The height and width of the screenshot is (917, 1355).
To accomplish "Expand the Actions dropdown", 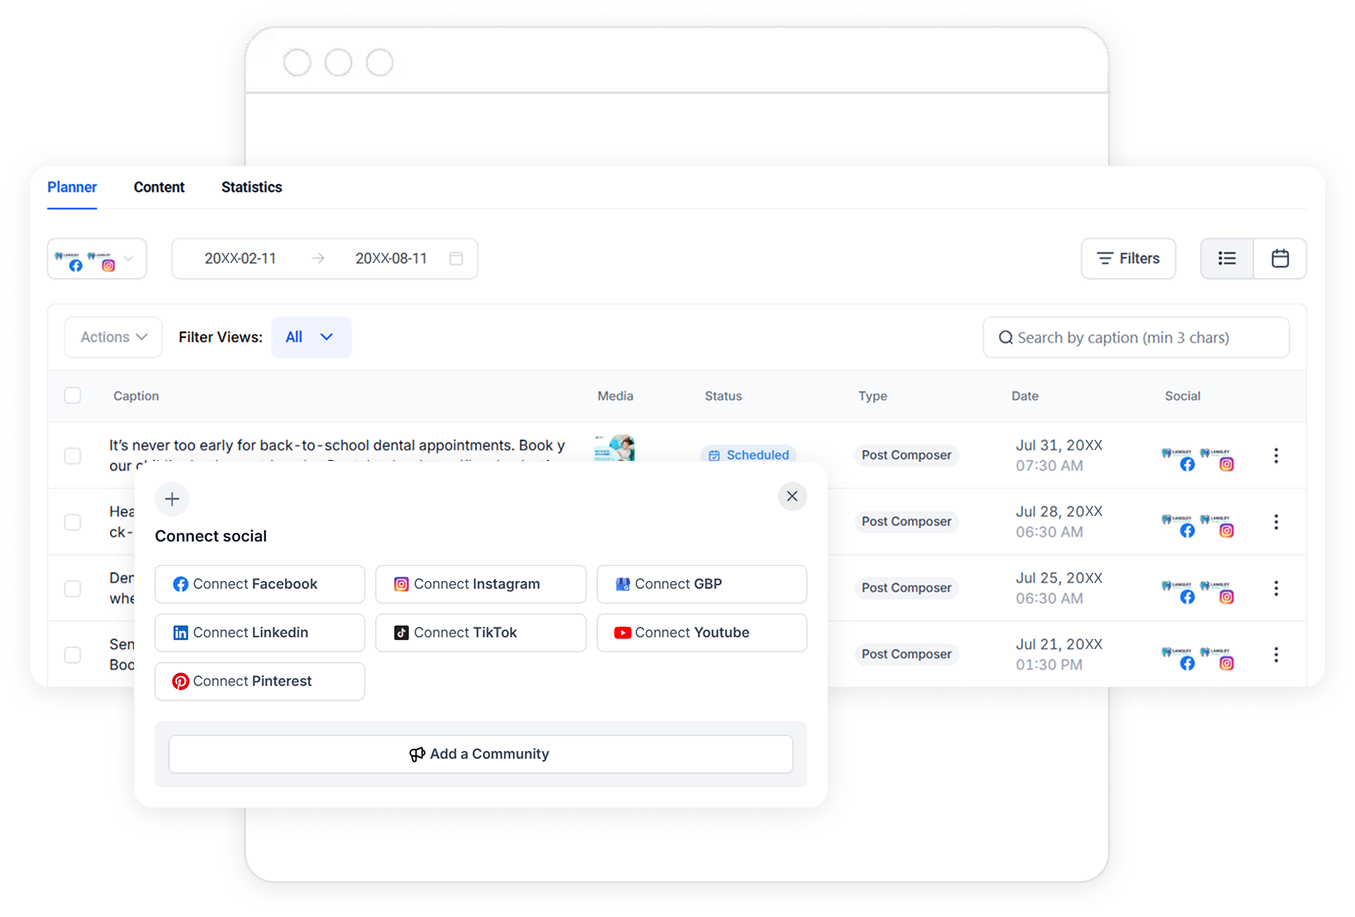I will click(x=114, y=338).
